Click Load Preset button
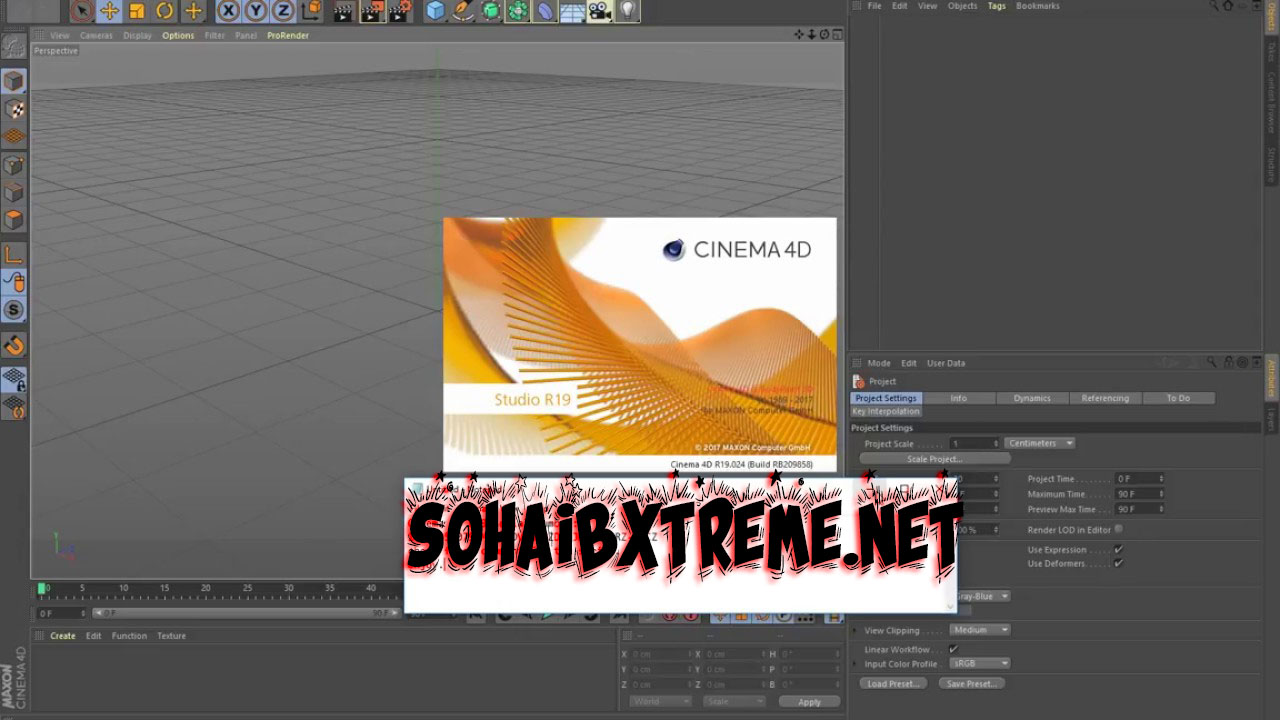 click(893, 684)
